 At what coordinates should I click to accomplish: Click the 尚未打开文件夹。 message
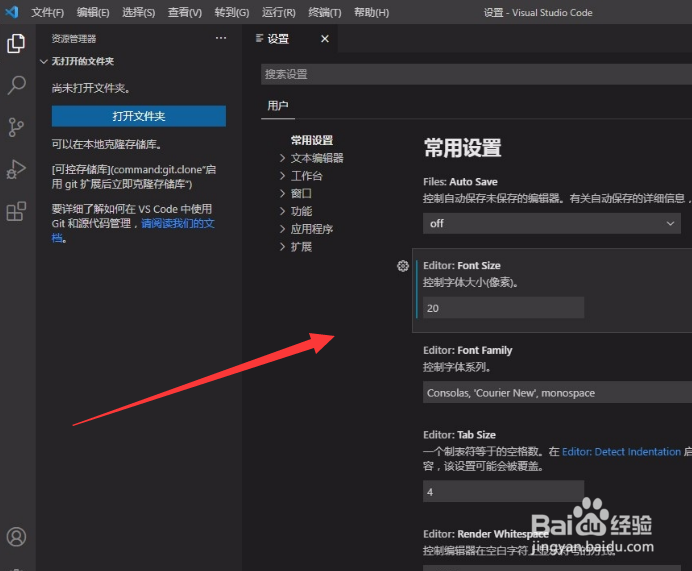coord(91,88)
